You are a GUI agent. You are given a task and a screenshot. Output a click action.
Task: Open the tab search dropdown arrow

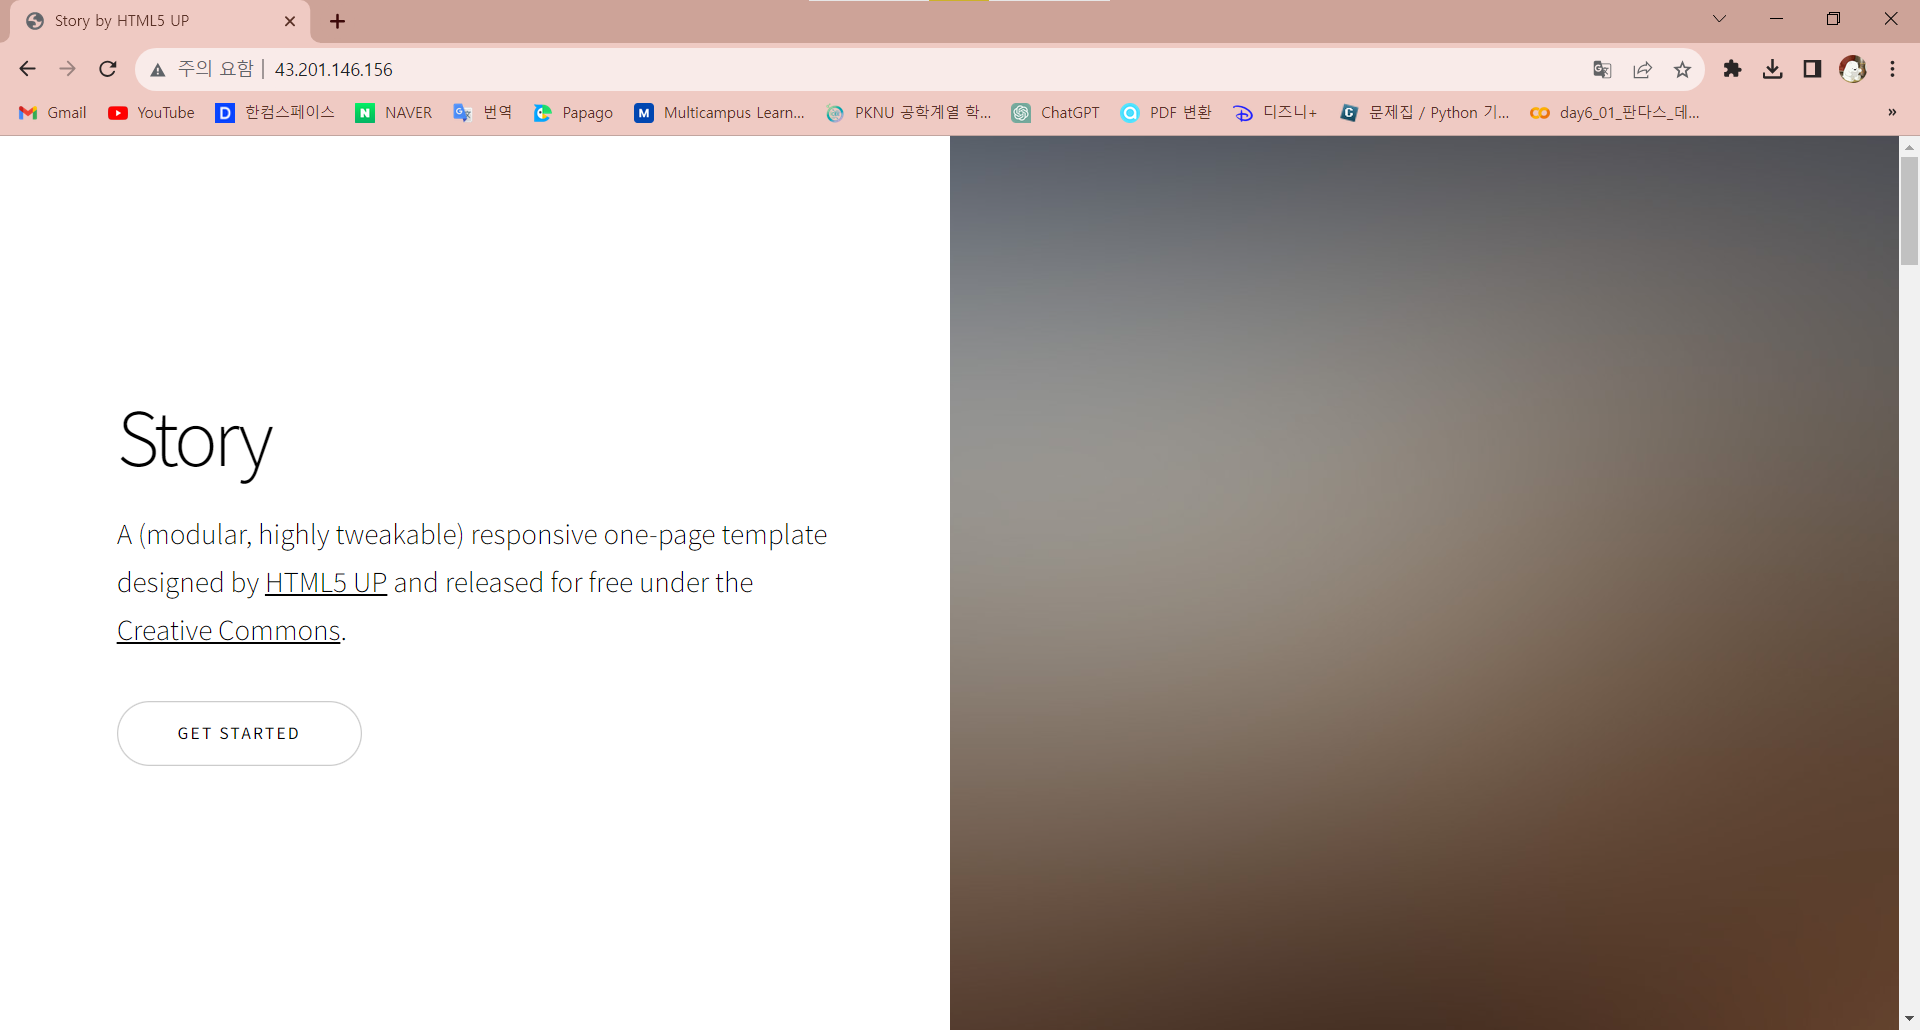pyautogui.click(x=1719, y=19)
